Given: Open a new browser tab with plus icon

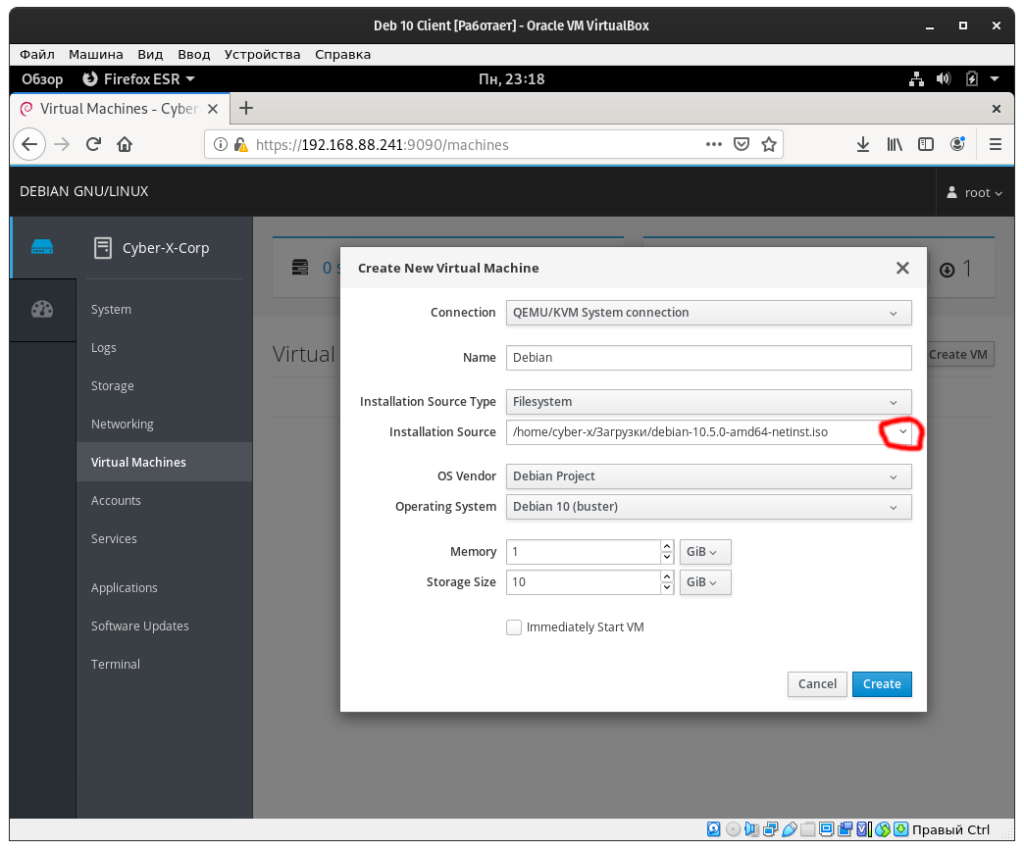Looking at the screenshot, I should (x=246, y=108).
